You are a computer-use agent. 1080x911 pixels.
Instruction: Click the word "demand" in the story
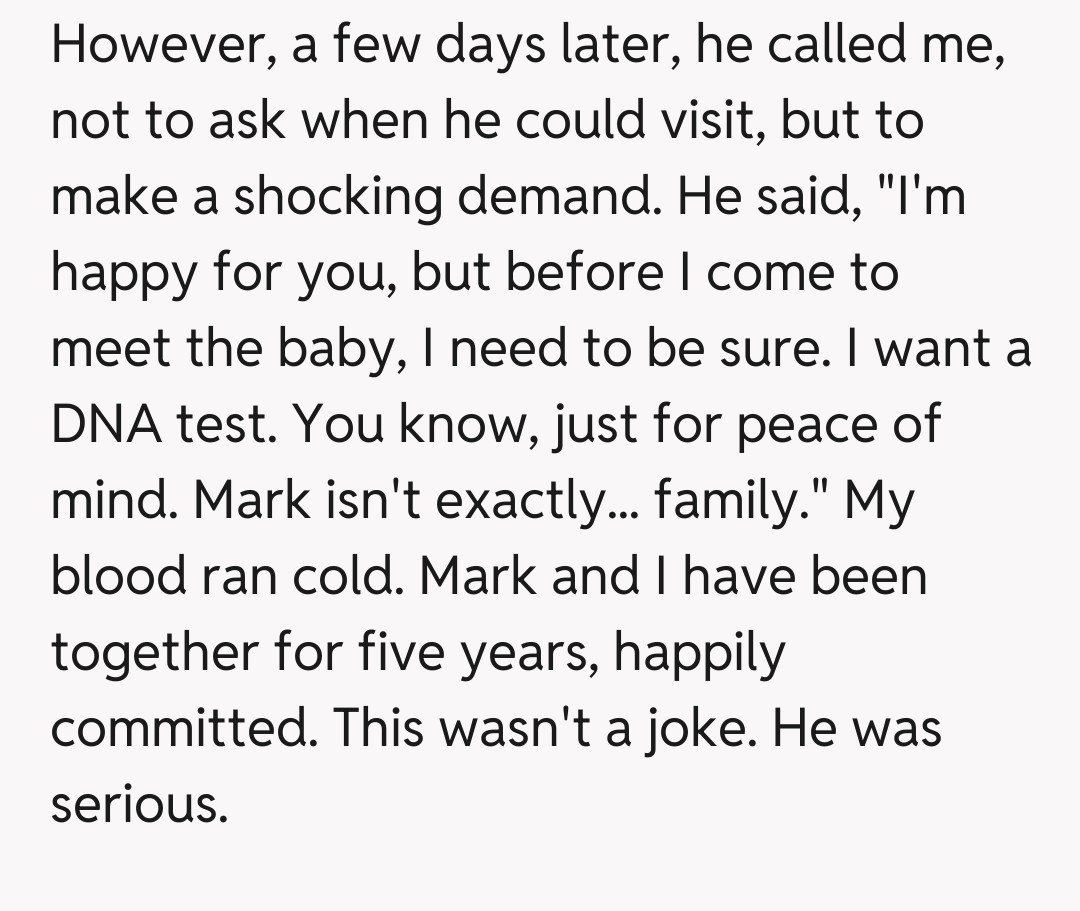pos(559,198)
